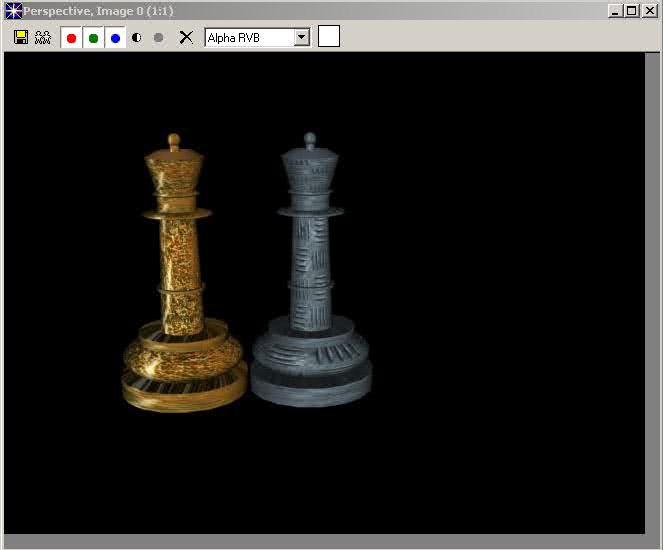663x550 pixels.
Task: Close the Perspective render window
Action: pyautogui.click(x=648, y=11)
